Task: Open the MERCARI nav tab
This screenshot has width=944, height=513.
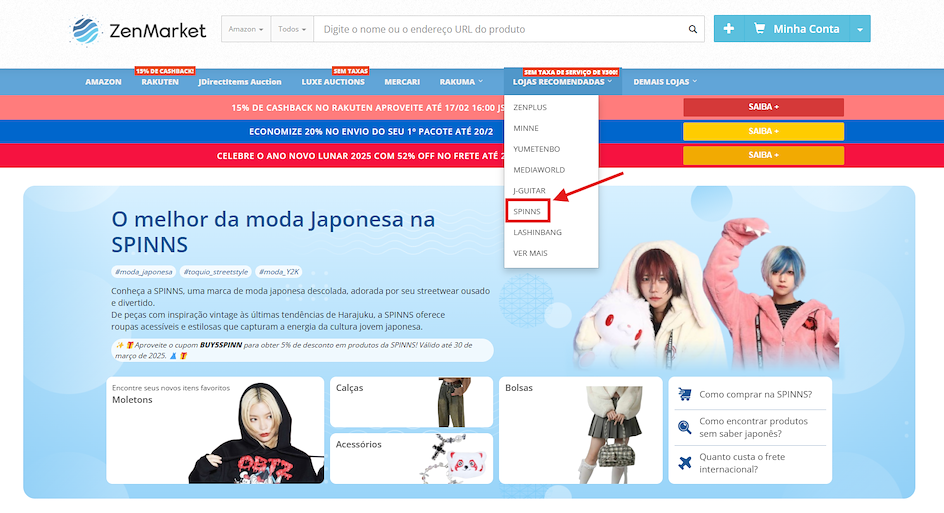Action: click(x=402, y=82)
